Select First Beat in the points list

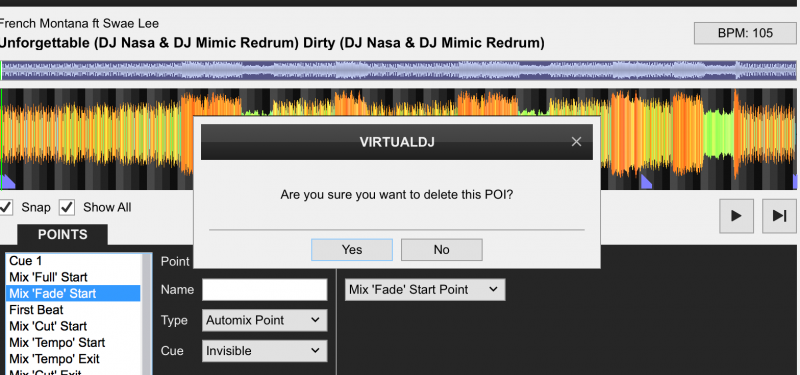pyautogui.click(x=73, y=310)
